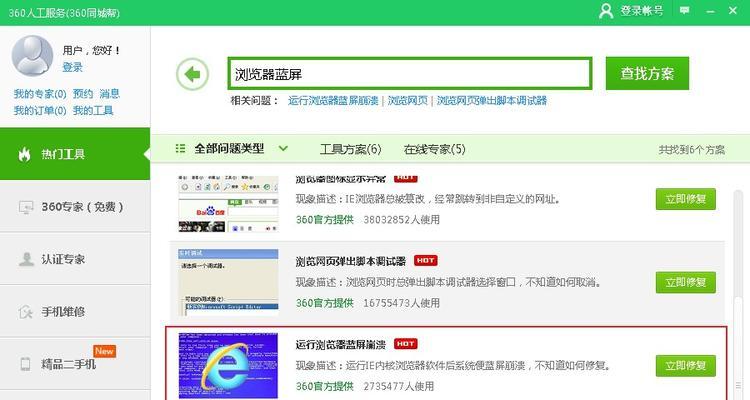This screenshot has width=750, height=400.
Task: Open the Baidu browser screenshot thumbnail
Action: tap(228, 203)
